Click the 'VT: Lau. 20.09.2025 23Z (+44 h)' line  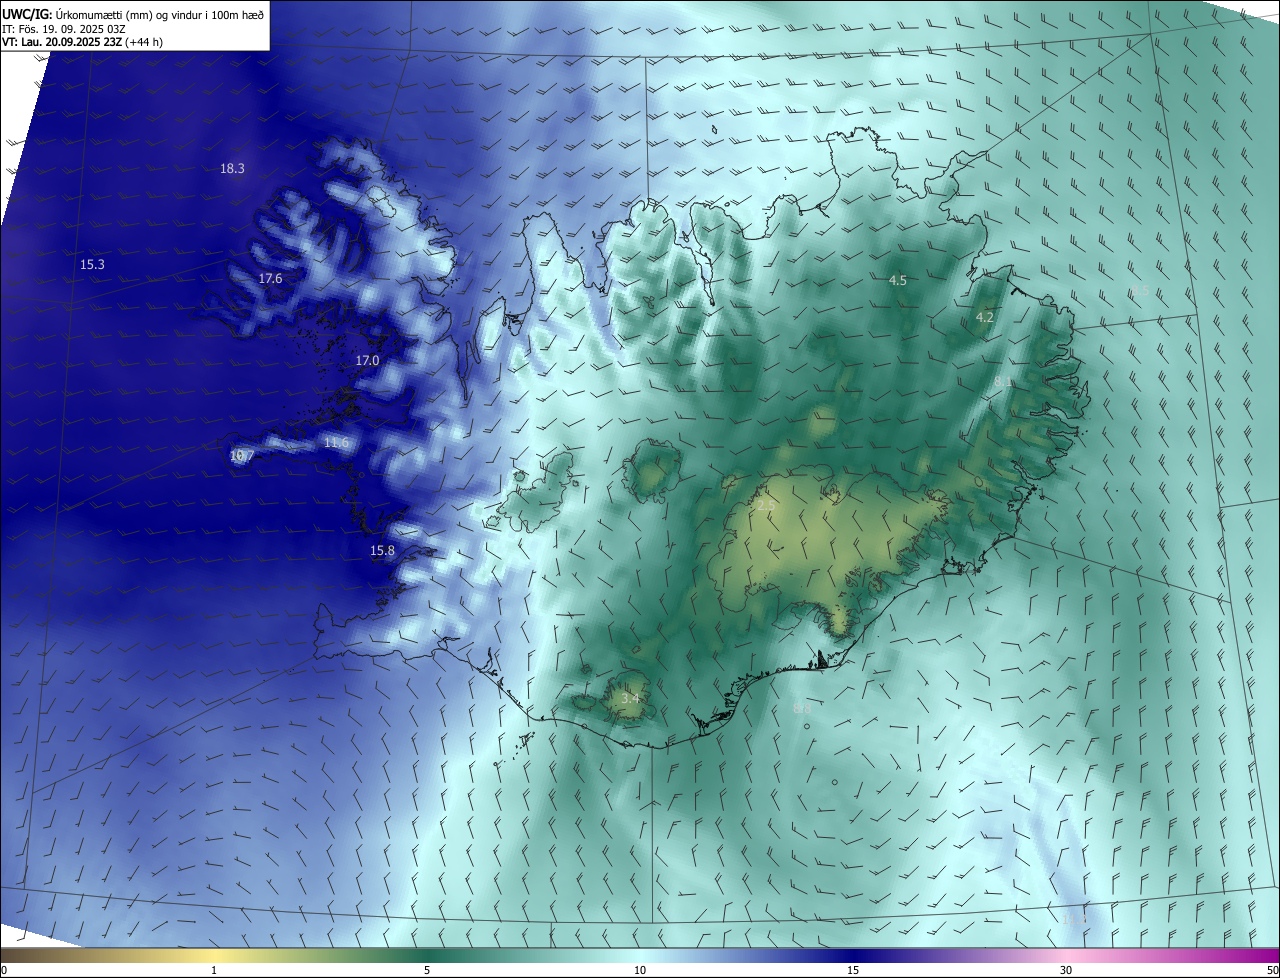82,41
